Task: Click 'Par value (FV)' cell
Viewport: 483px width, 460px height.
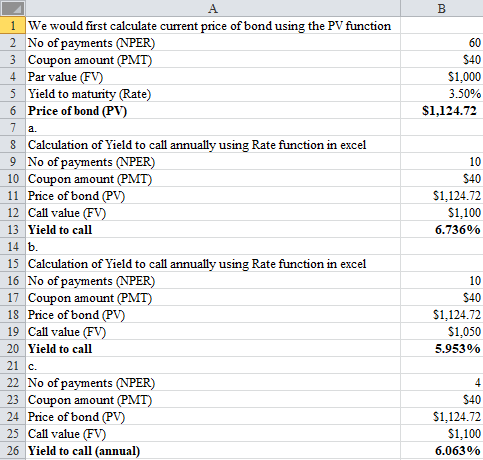Action: click(x=213, y=76)
